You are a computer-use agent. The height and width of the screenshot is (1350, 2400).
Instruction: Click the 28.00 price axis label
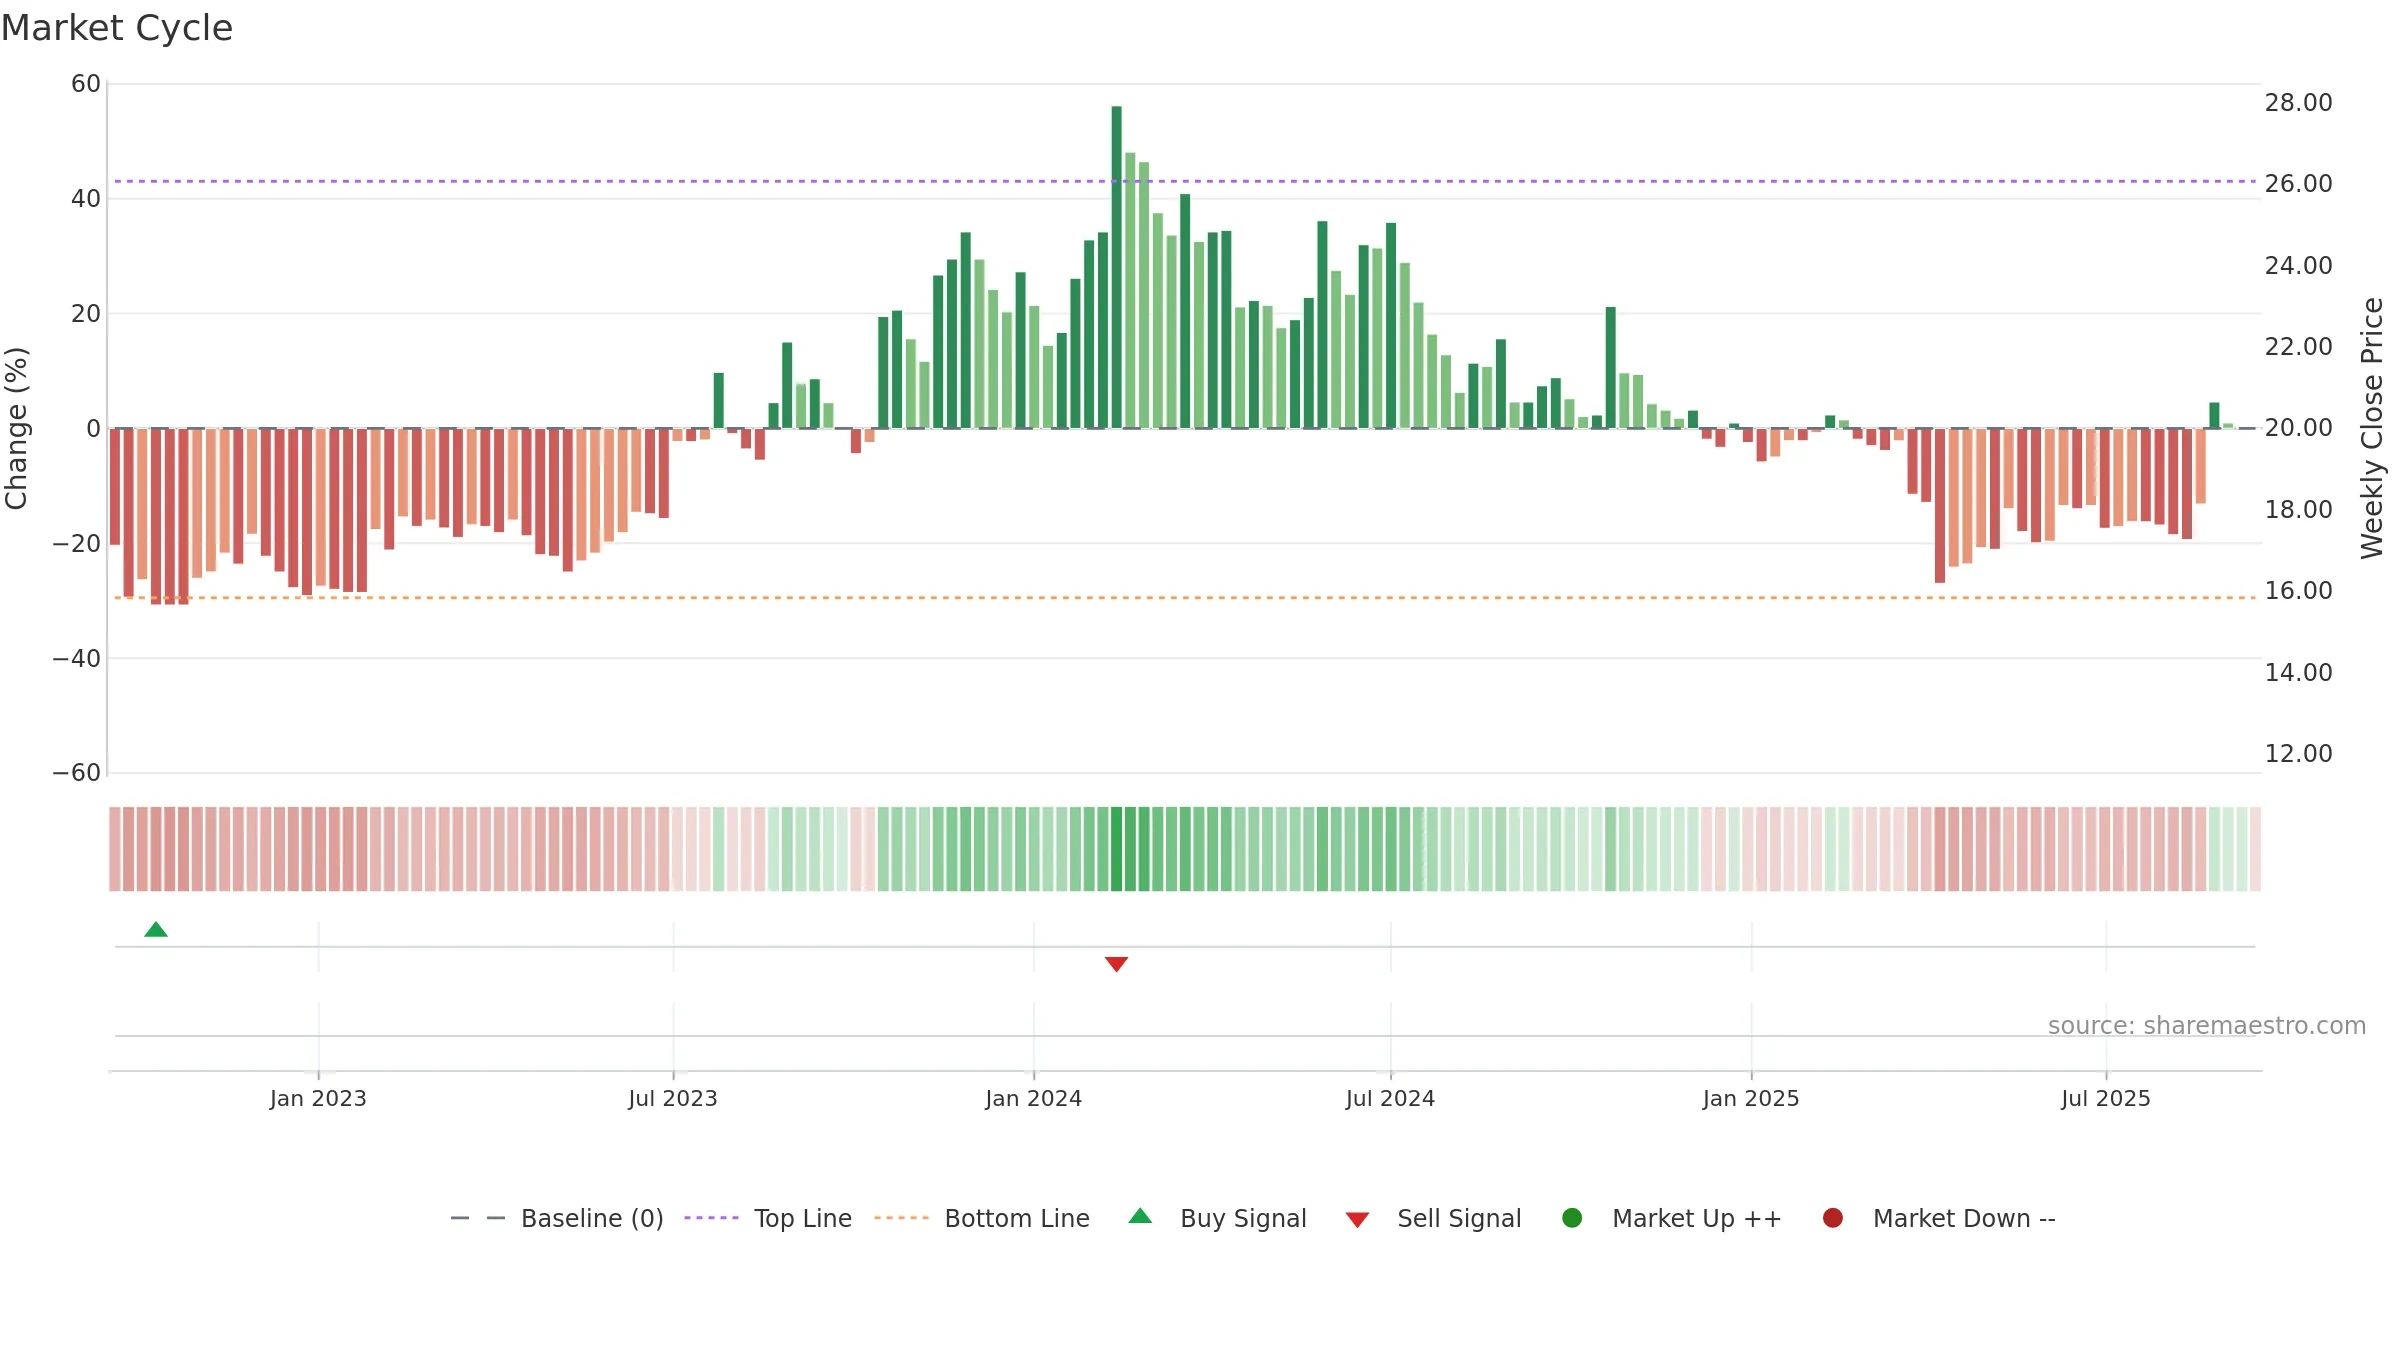pyautogui.click(x=2298, y=102)
